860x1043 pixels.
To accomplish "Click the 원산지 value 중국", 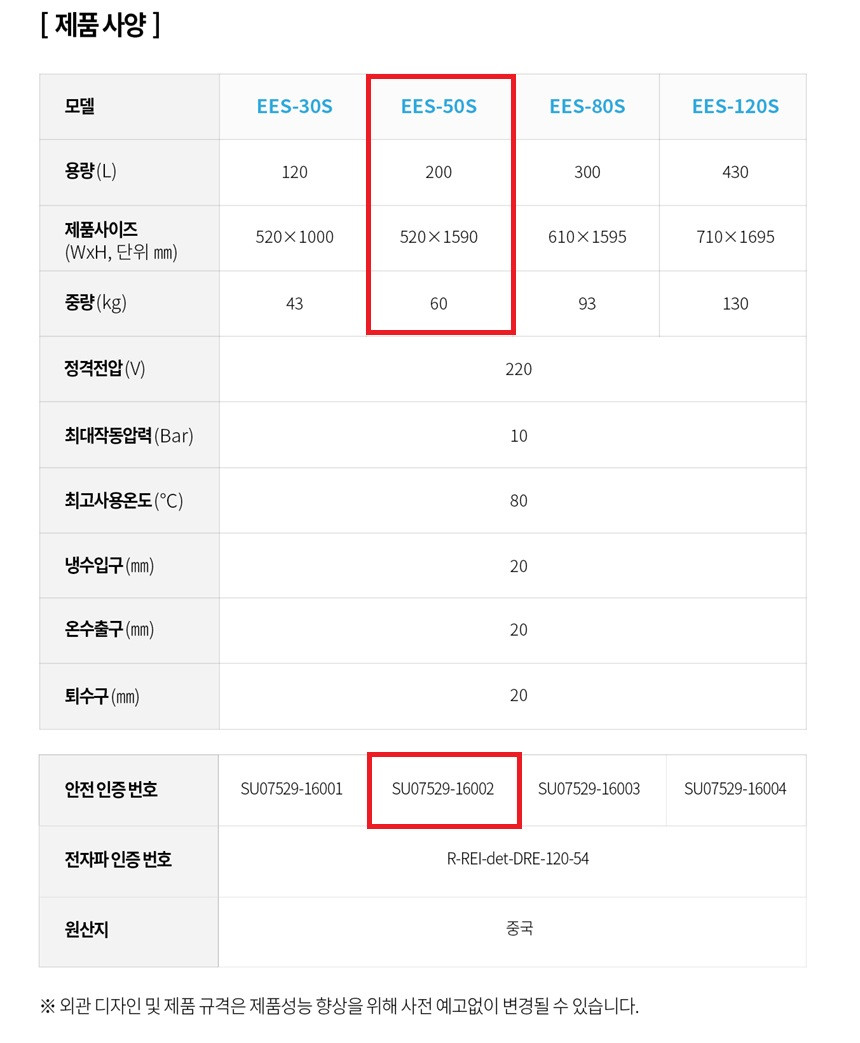I will tap(519, 928).
